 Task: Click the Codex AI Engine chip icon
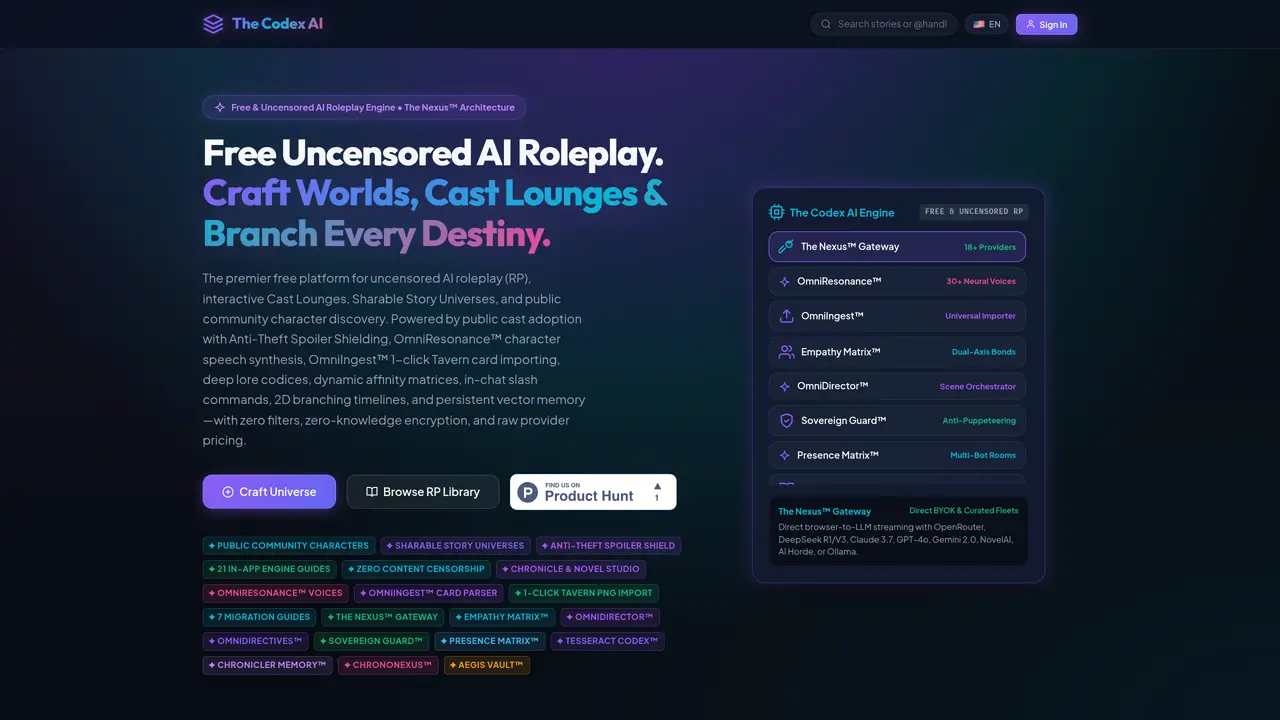pos(776,212)
